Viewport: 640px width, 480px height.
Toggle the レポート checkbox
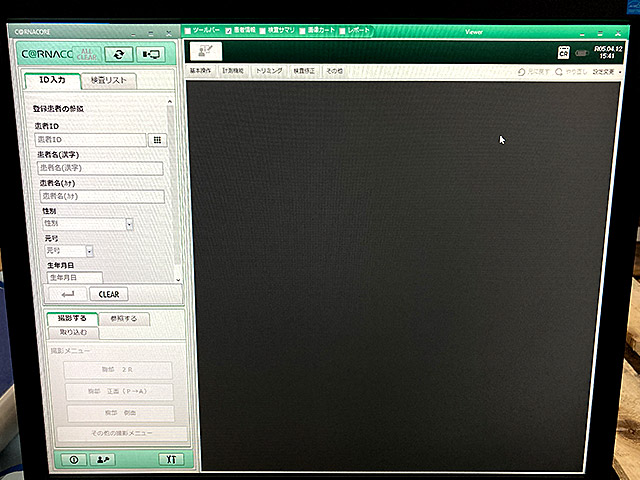click(342, 31)
